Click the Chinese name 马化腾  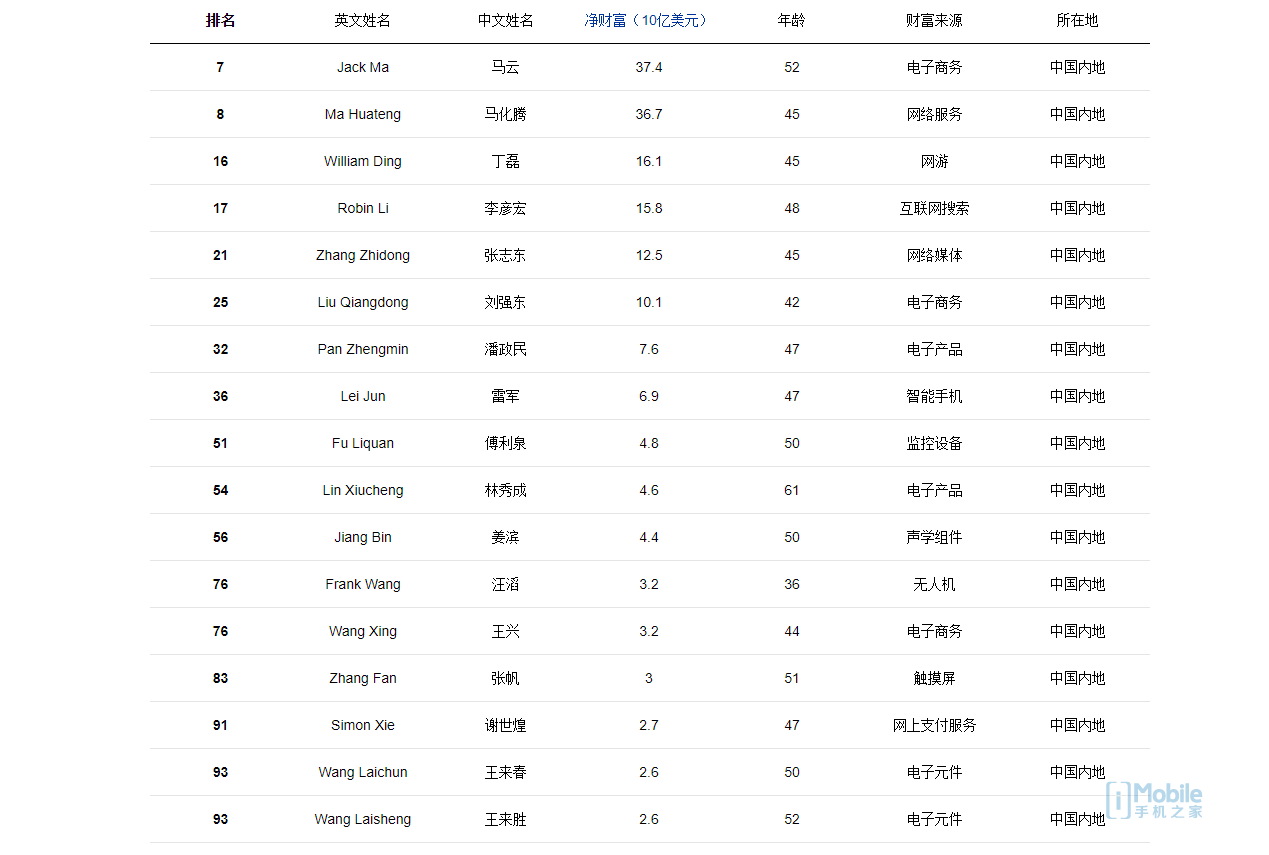click(x=506, y=114)
